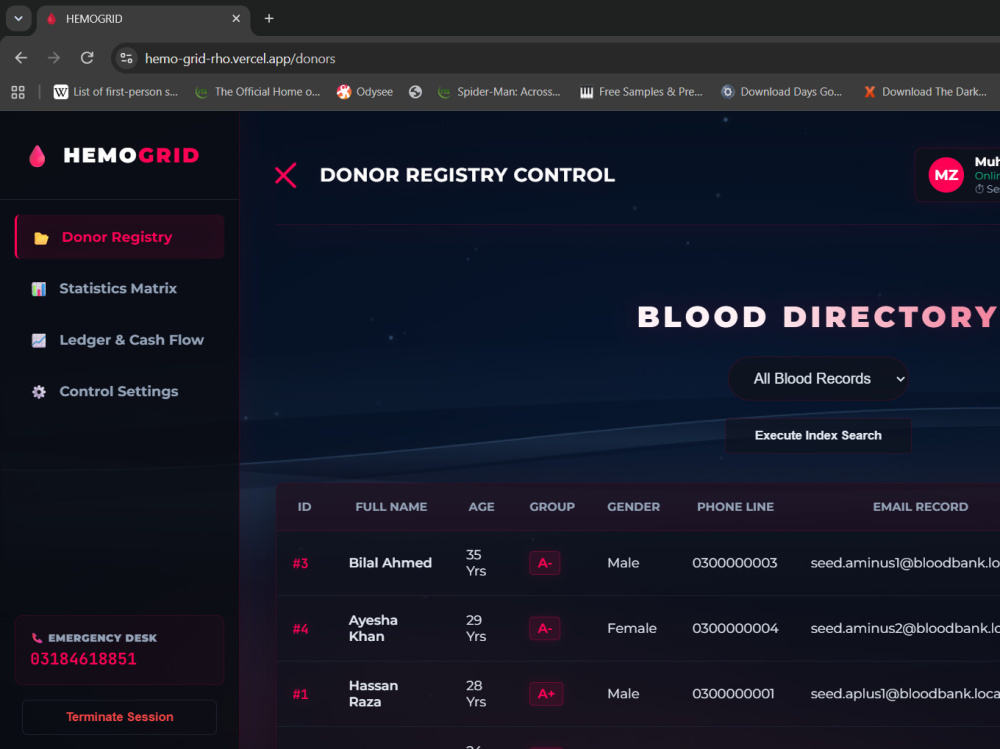
Task: Click the PHONE LINE column header
Action: tap(735, 507)
